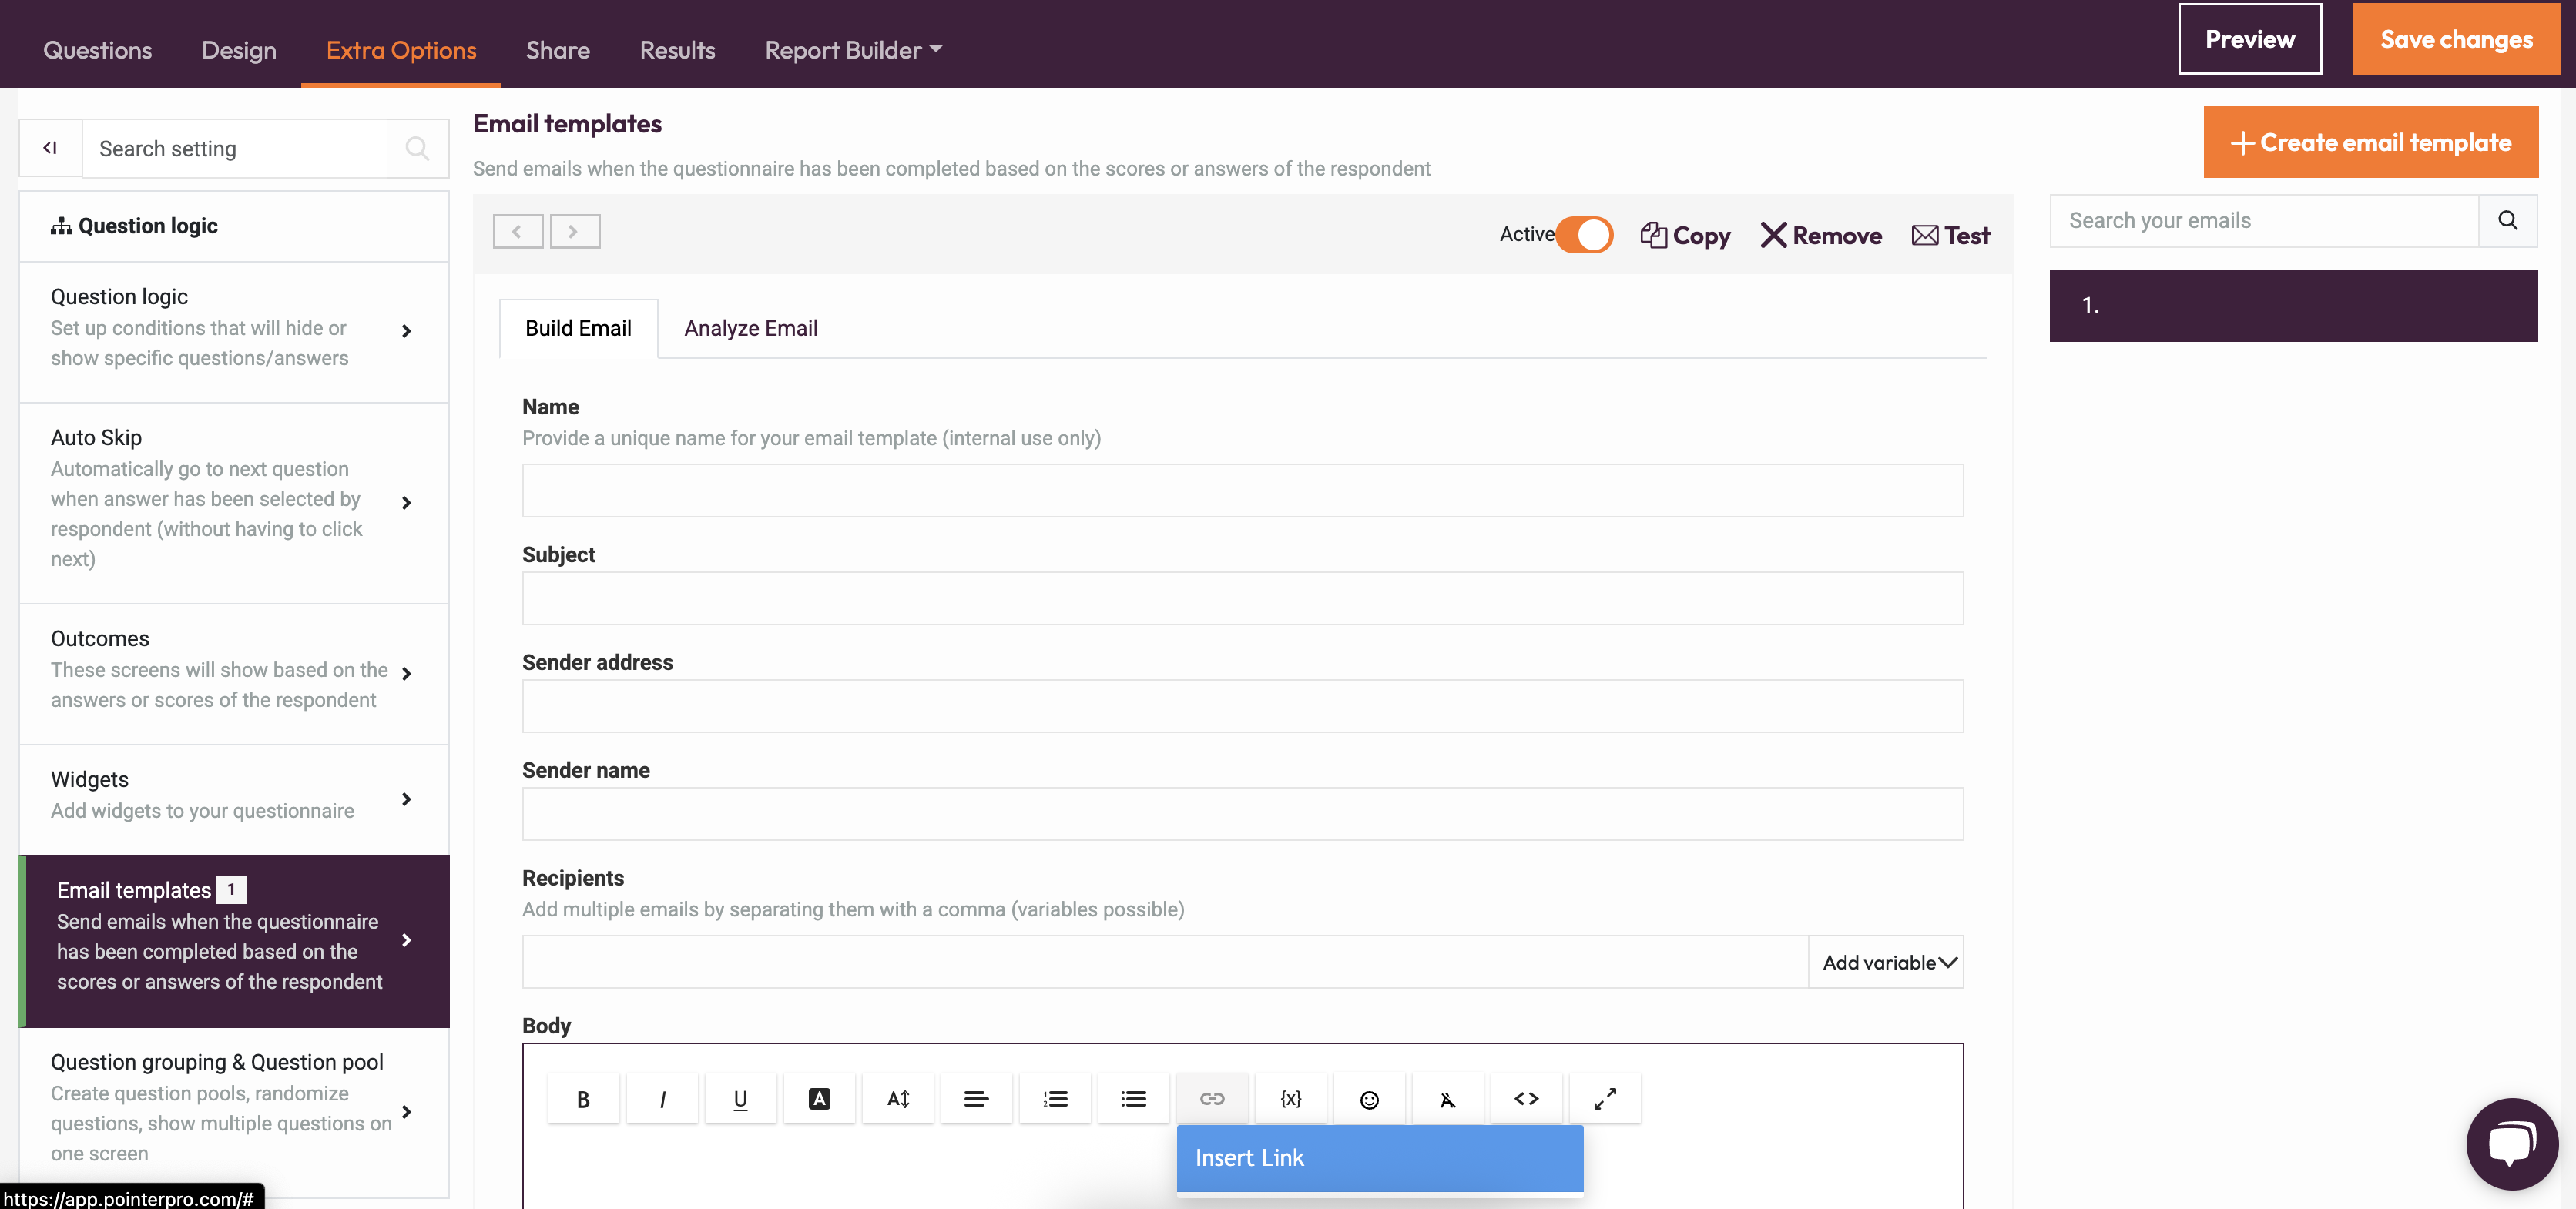Switch to the Analyze Email tab
Viewport: 2576px width, 1209px height.
(x=750, y=328)
